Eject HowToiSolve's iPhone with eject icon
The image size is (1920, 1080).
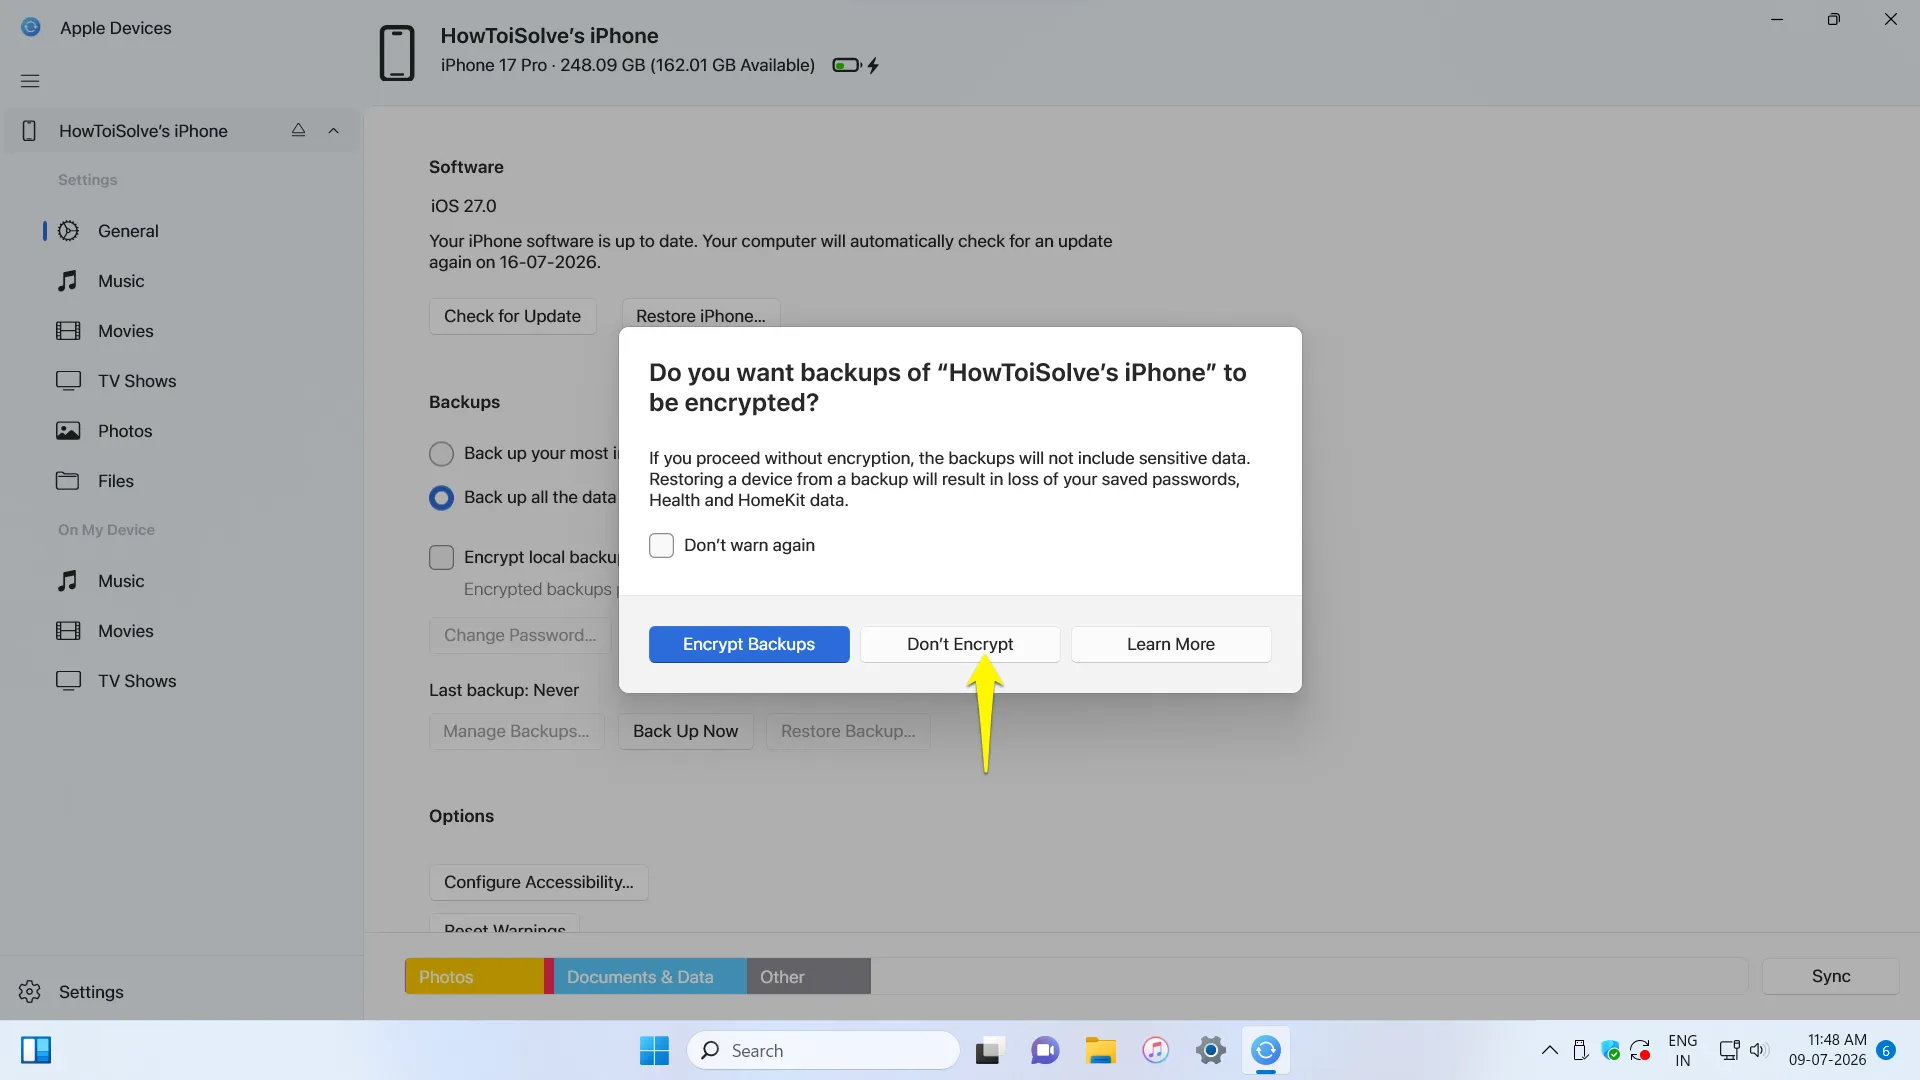coord(298,130)
